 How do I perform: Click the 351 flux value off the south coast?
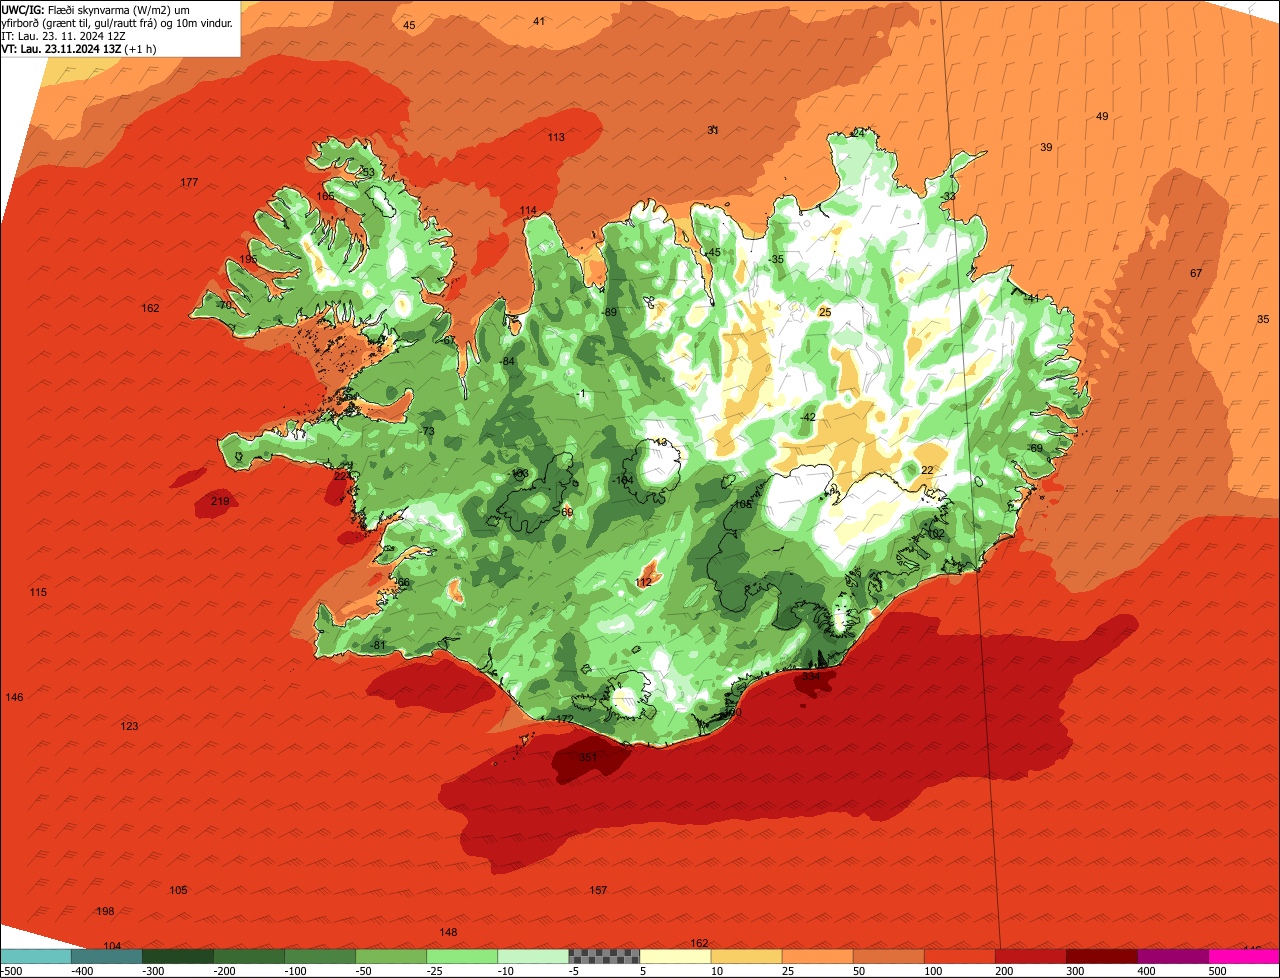pyautogui.click(x=588, y=757)
